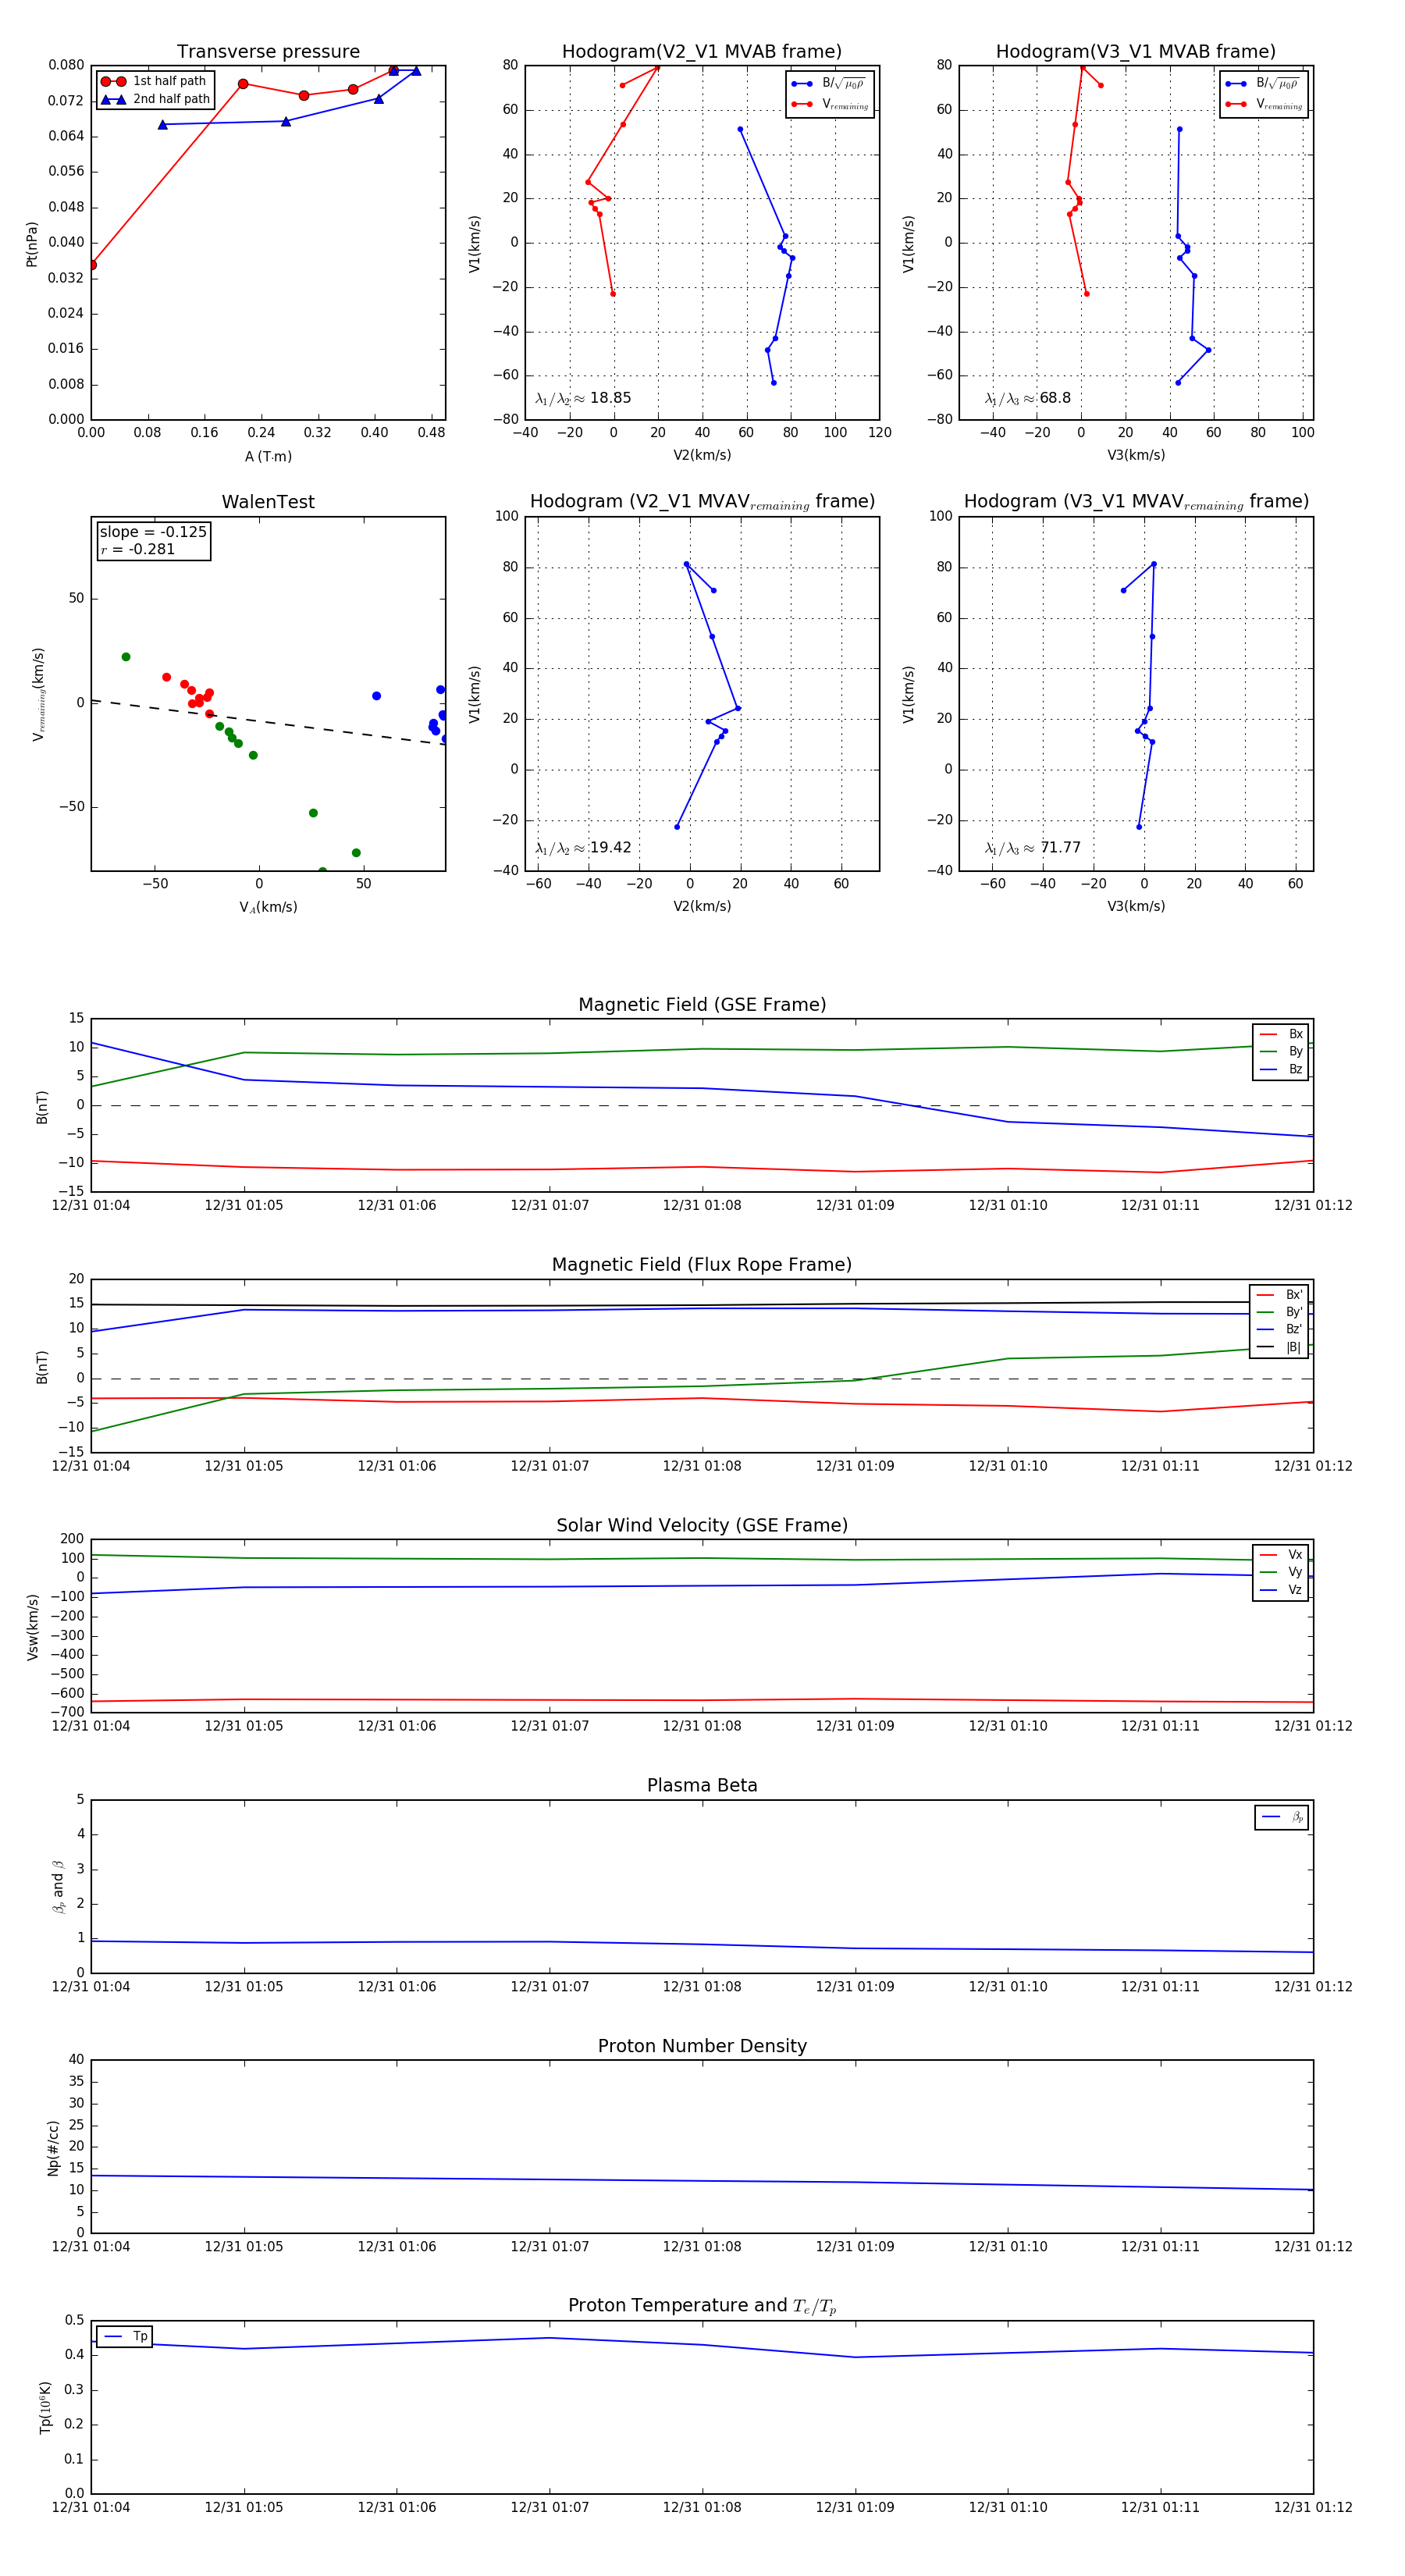
Task: Click the 'Magnetic Field (Flux Rope Frame)' title
Action: point(702,1265)
